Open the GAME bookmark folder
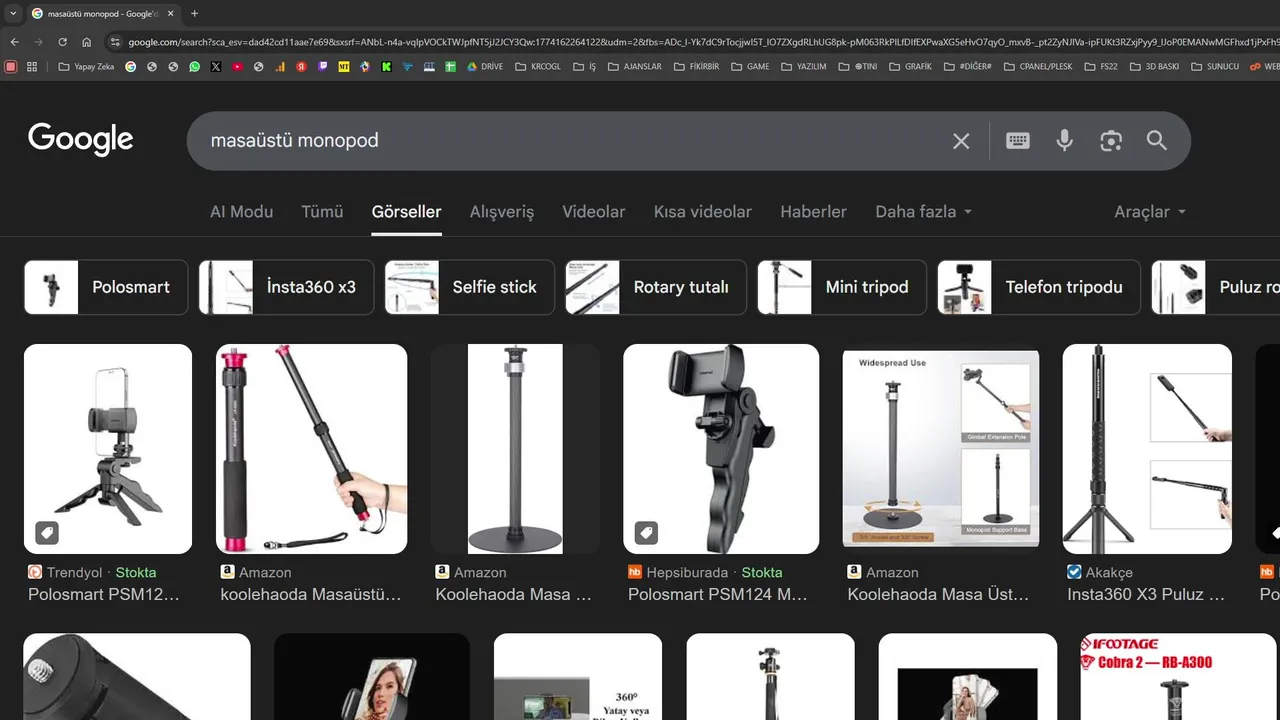 click(750, 67)
